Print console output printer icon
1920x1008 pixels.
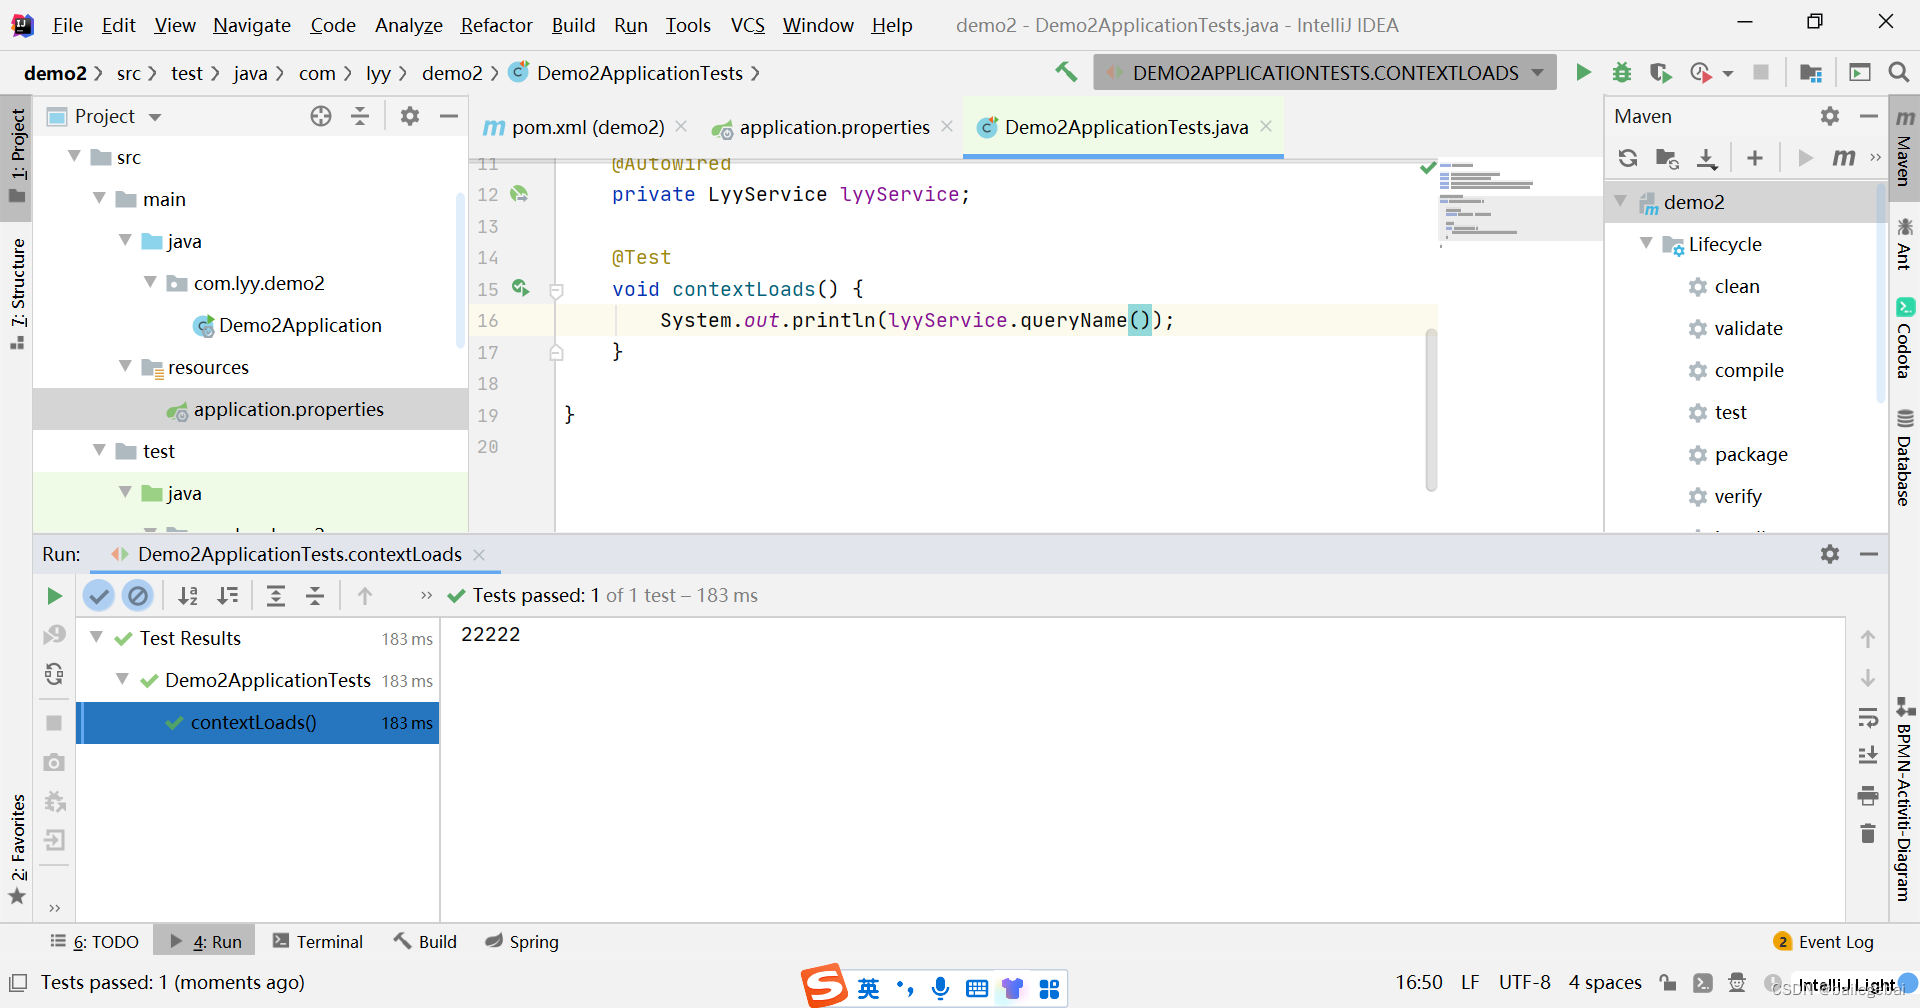(x=1868, y=796)
